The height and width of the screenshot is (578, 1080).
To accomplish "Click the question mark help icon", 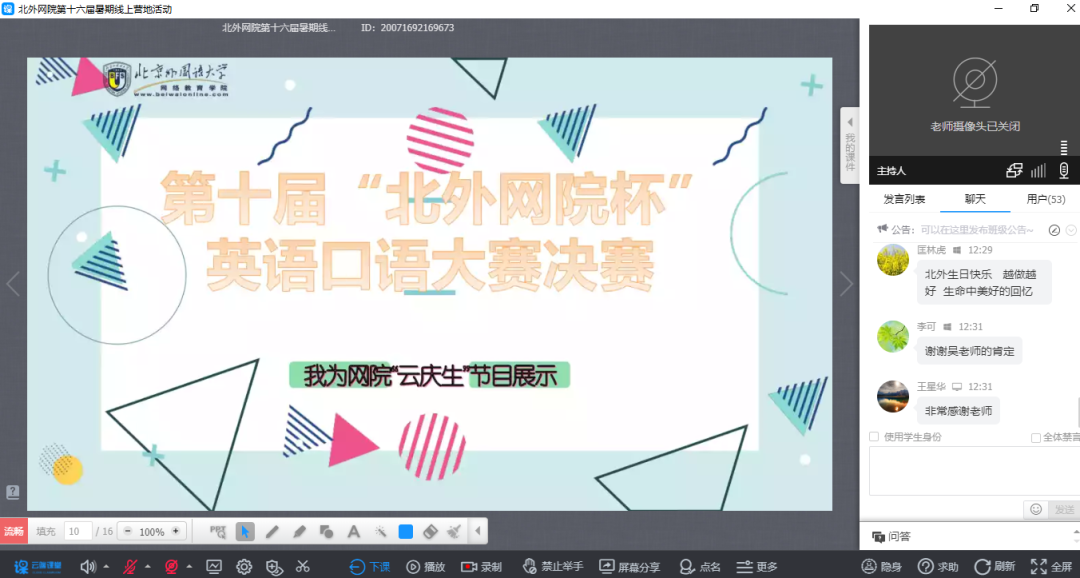I will click(12, 492).
